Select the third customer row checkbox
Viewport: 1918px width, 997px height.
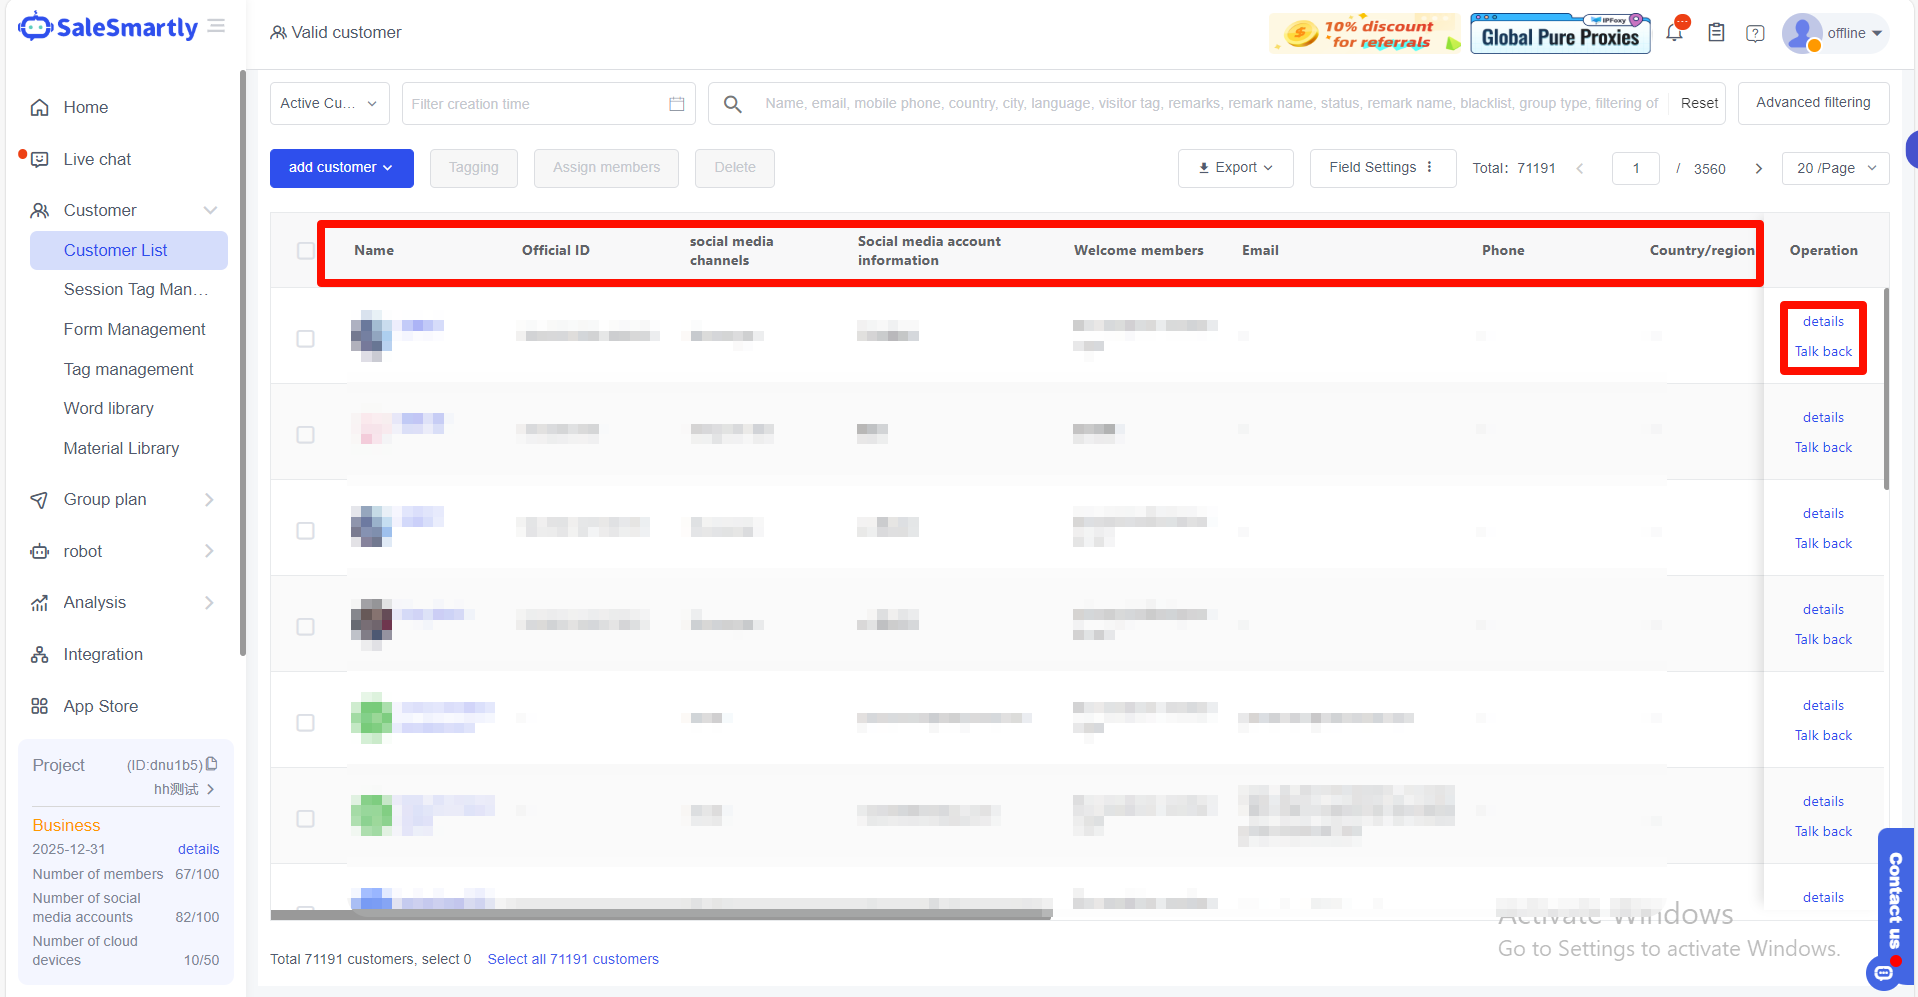click(306, 531)
